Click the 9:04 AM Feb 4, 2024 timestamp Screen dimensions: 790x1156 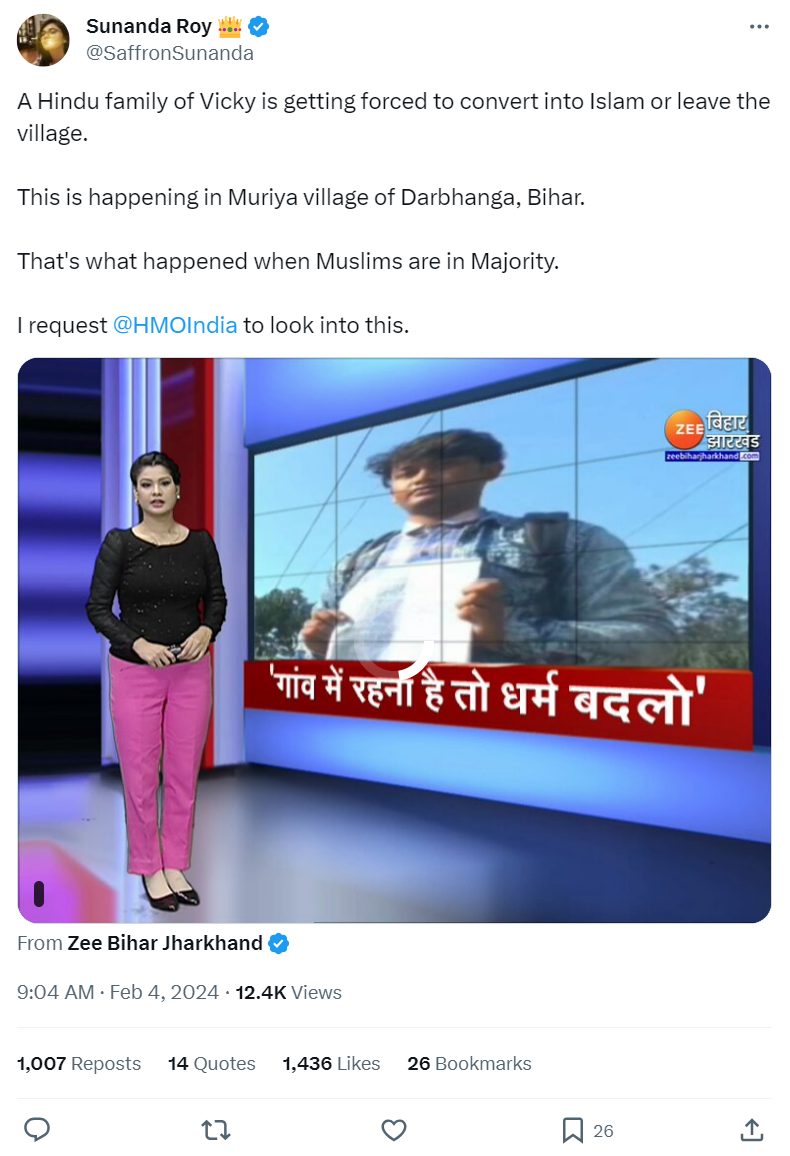(118, 992)
